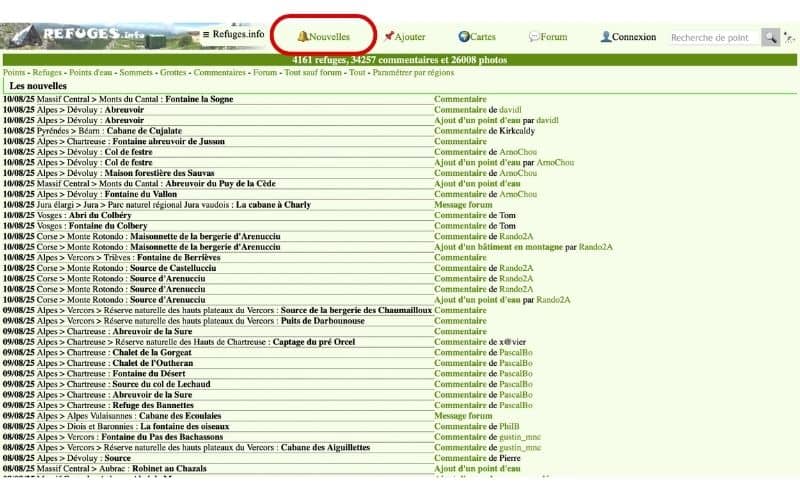Go to the Forum speech bubble item

548,37
